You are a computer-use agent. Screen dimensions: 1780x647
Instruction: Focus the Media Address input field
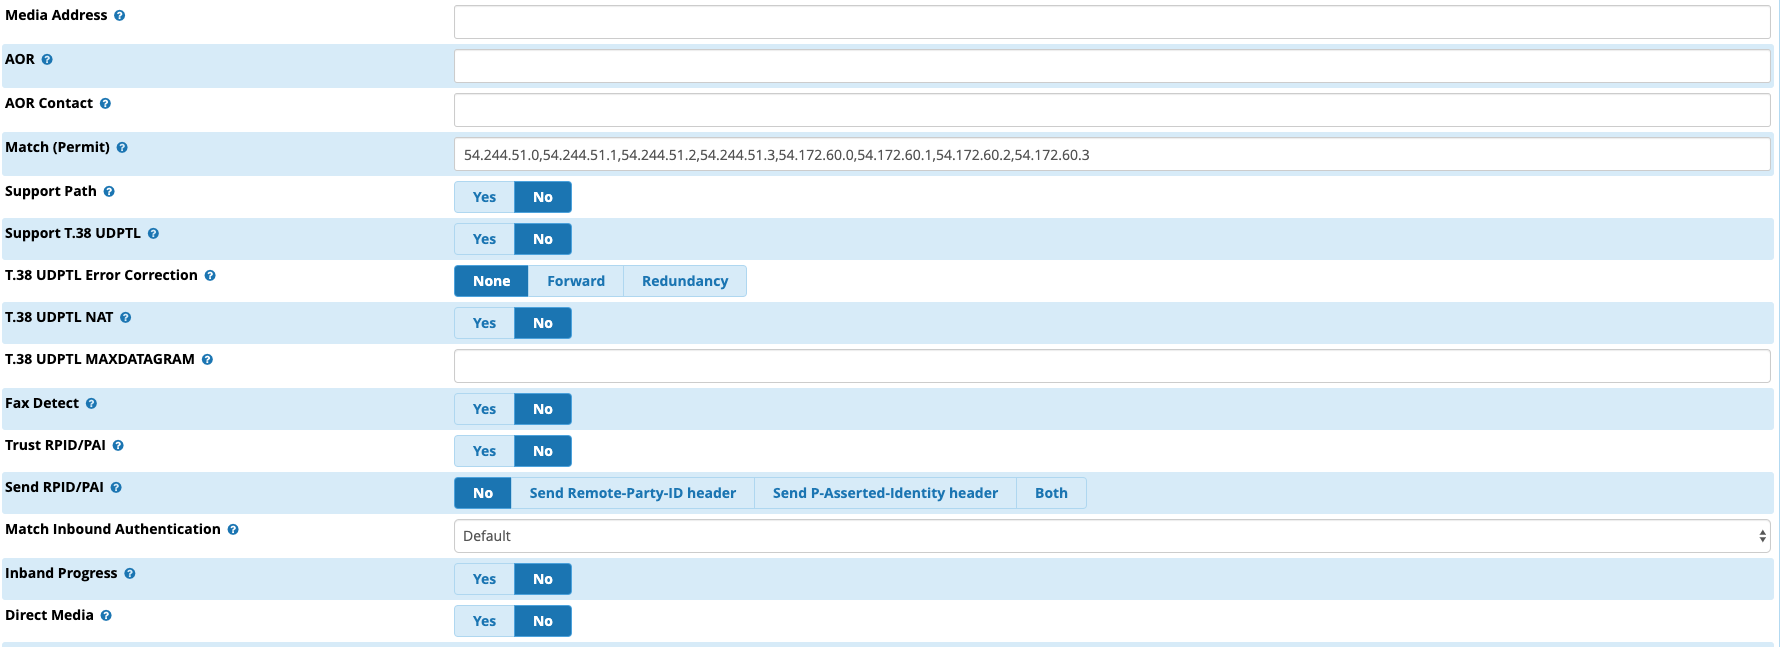pos(1112,22)
